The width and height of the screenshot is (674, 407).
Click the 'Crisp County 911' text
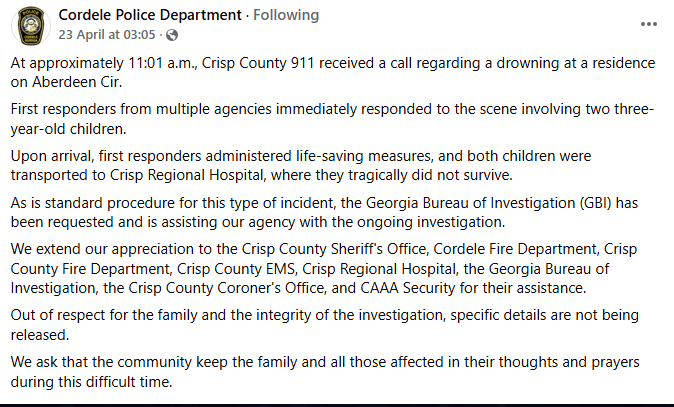[252, 63]
